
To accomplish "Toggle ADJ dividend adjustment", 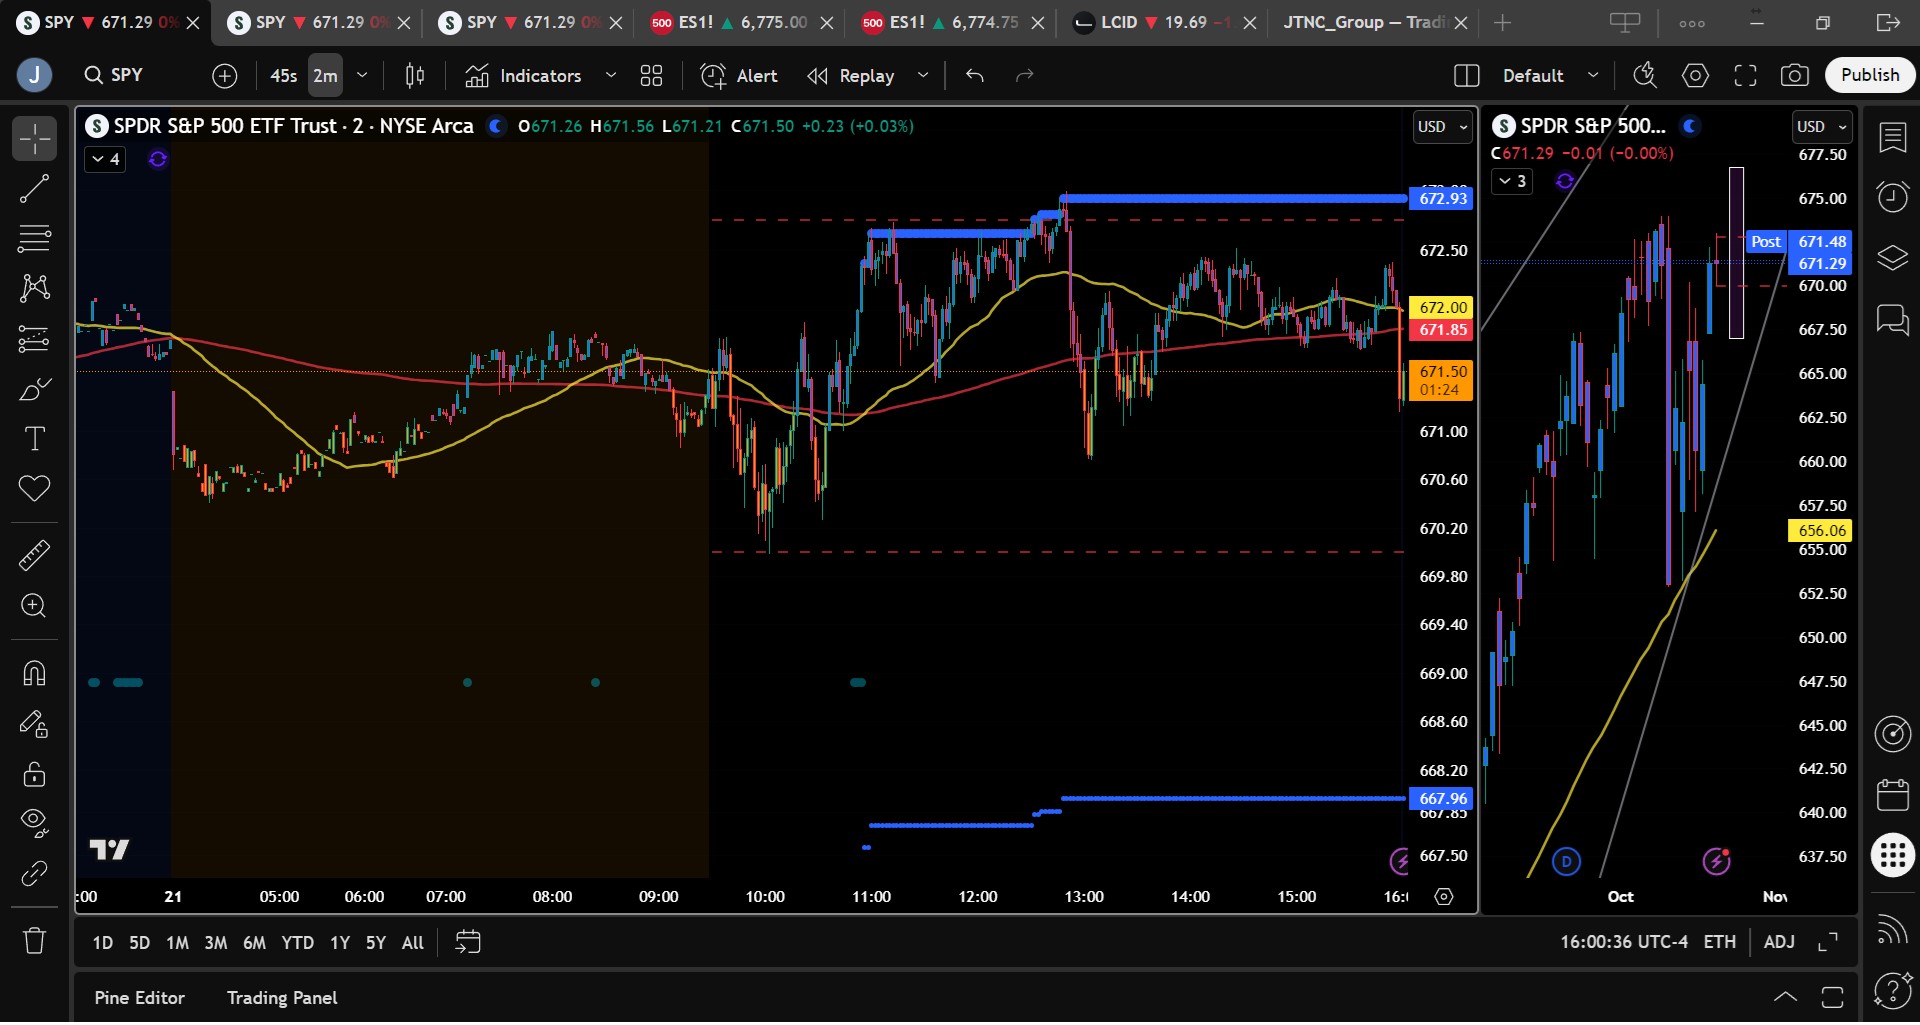I will [x=1779, y=942].
